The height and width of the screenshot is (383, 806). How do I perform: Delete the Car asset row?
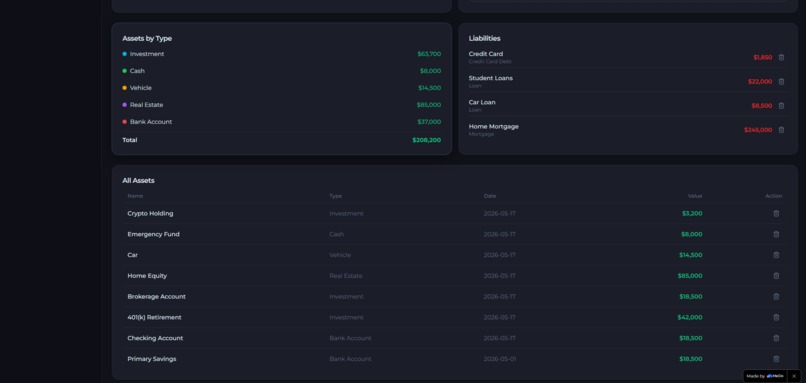click(x=776, y=255)
